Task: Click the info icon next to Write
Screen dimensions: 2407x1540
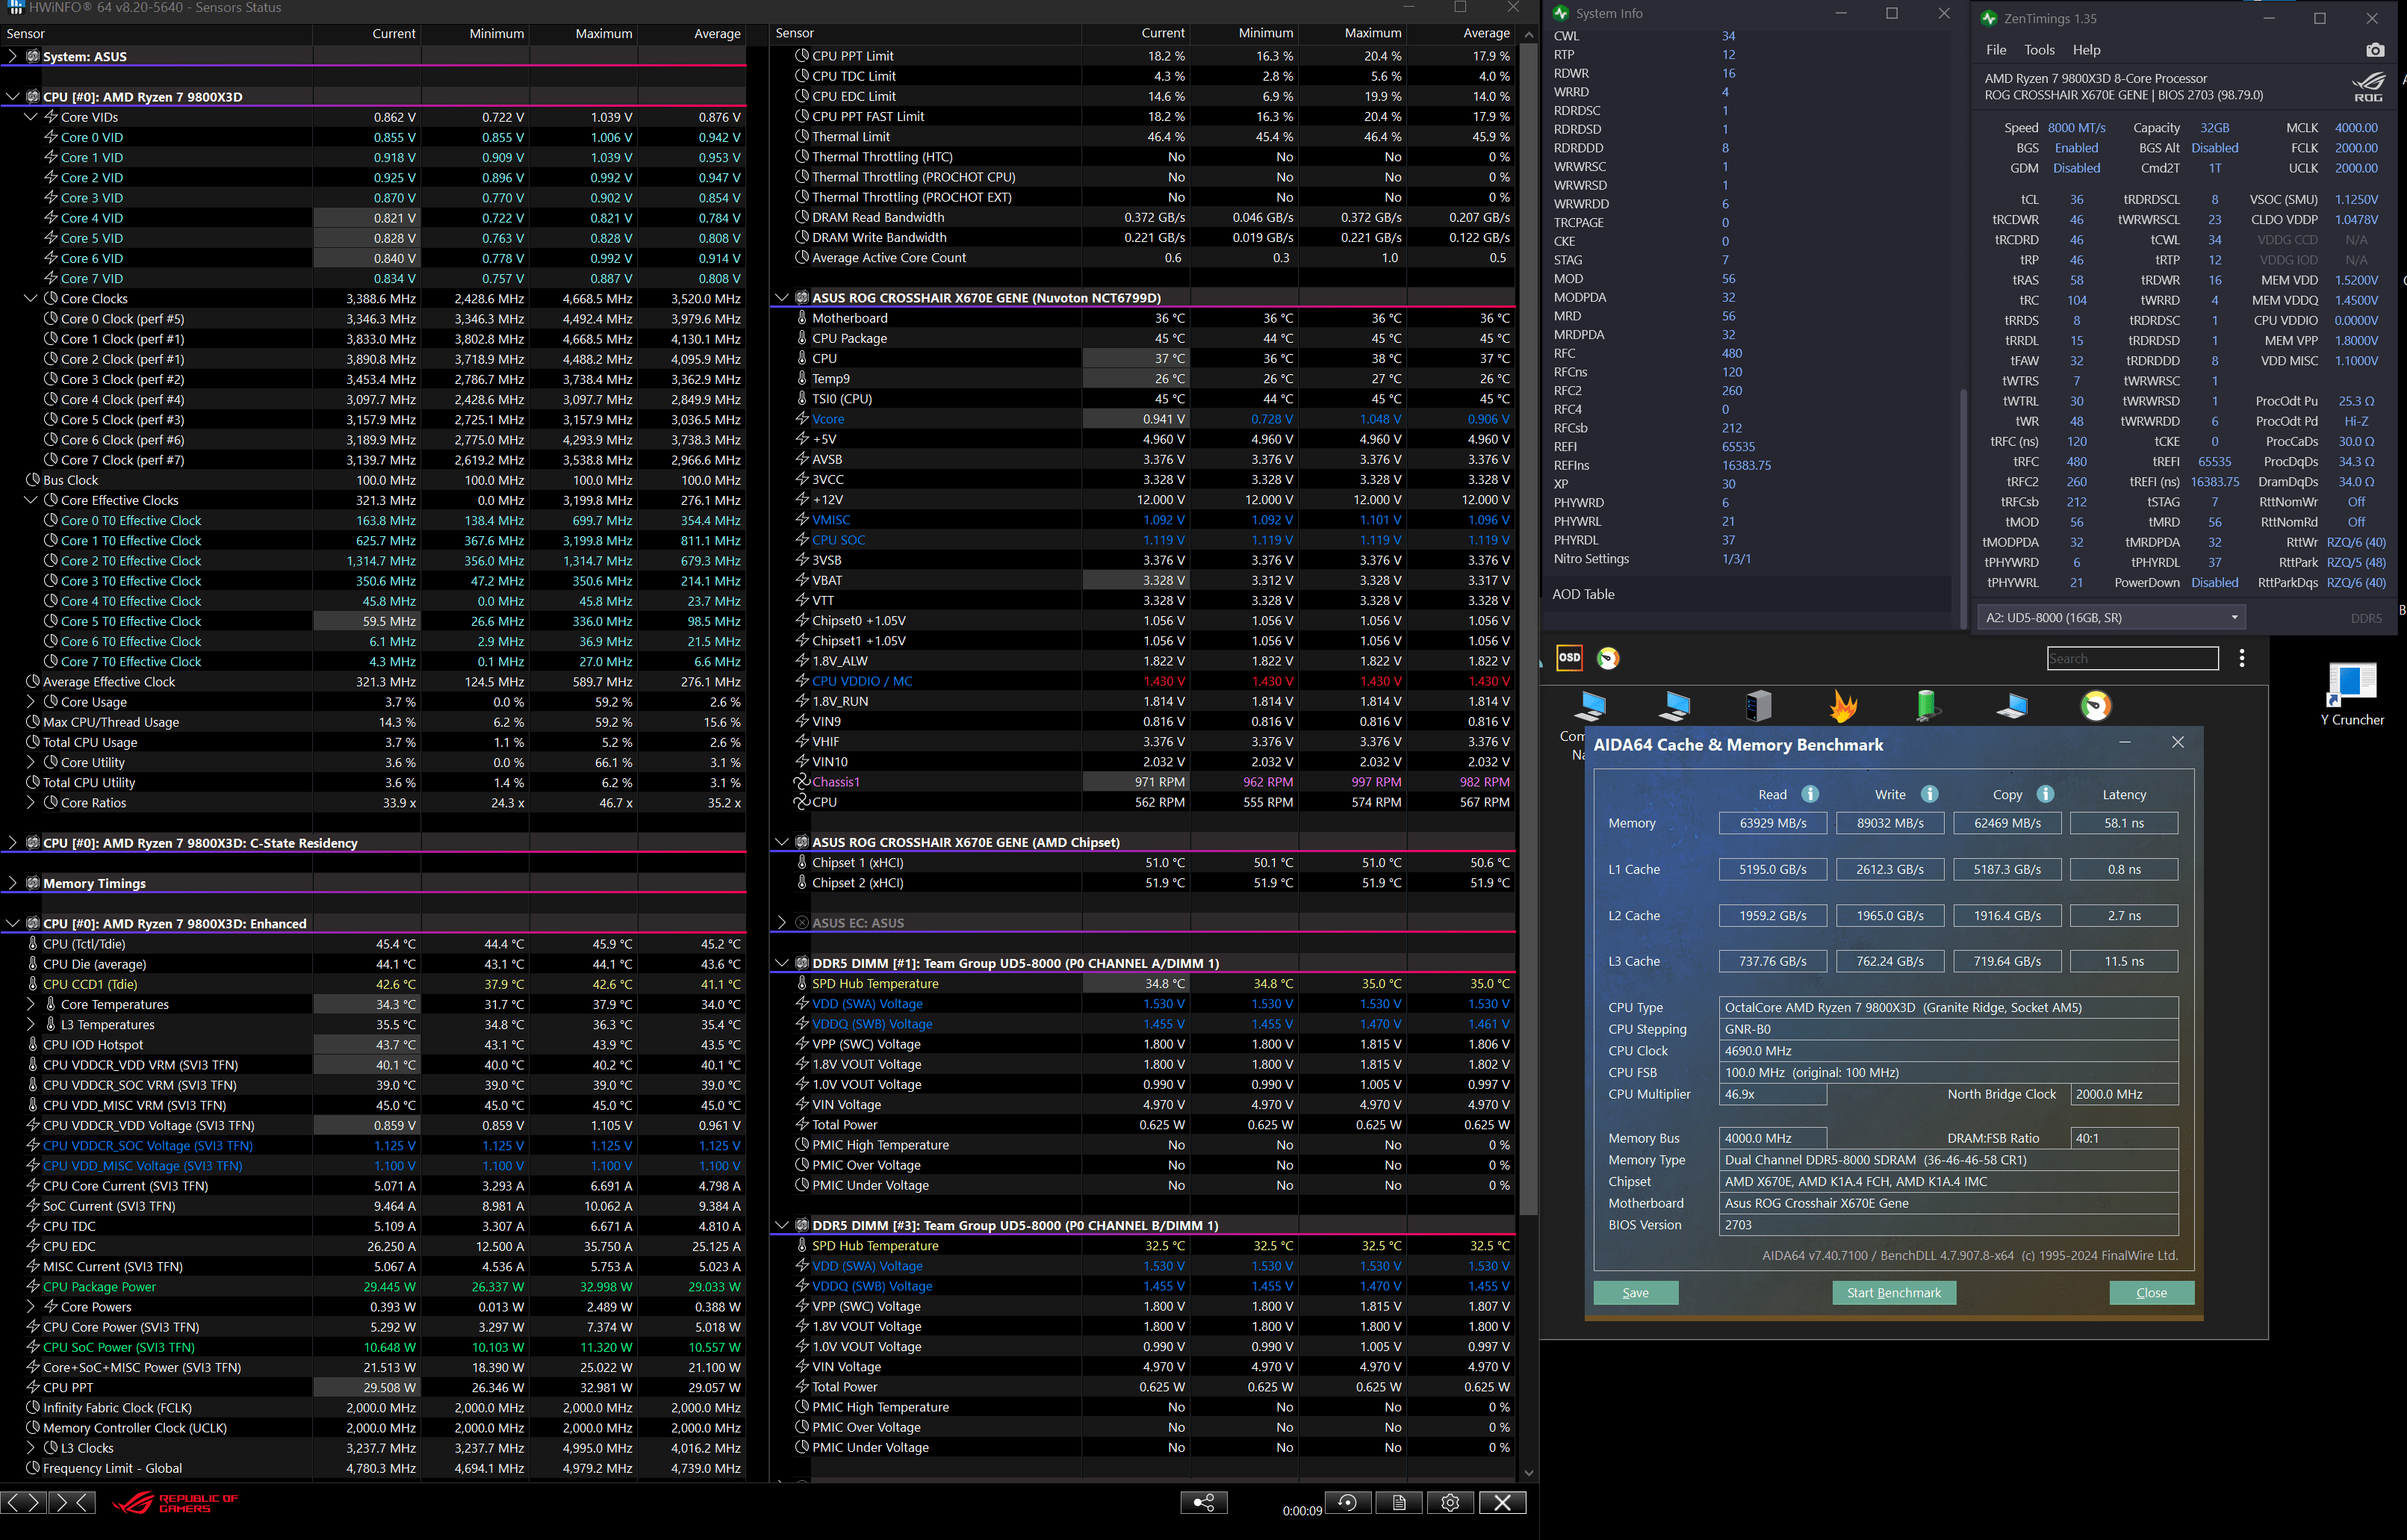Action: (1929, 794)
